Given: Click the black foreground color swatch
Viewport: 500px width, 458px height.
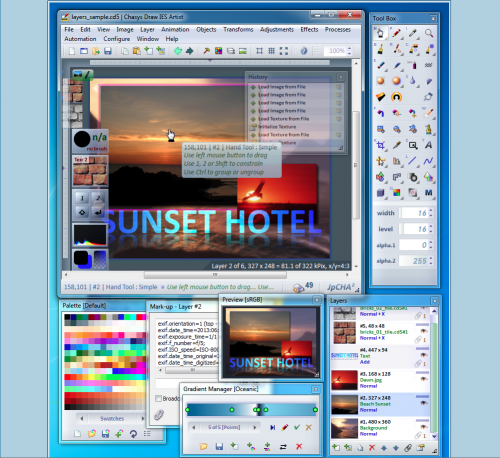Looking at the screenshot, I should click(x=81, y=258).
